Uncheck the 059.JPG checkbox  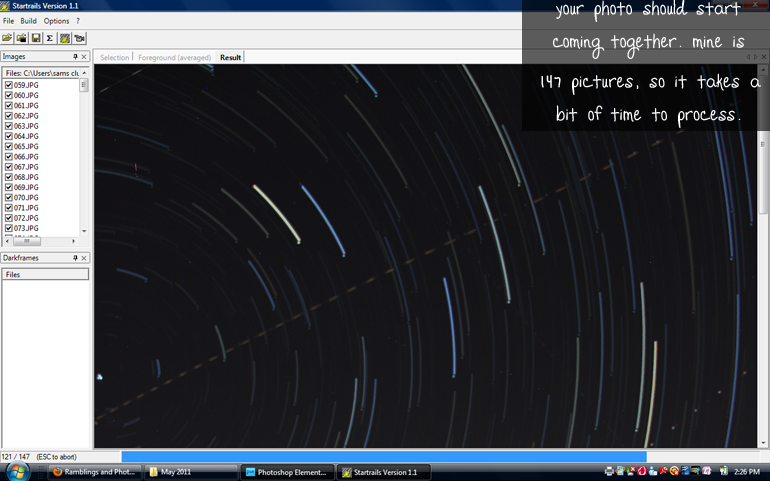(8, 85)
